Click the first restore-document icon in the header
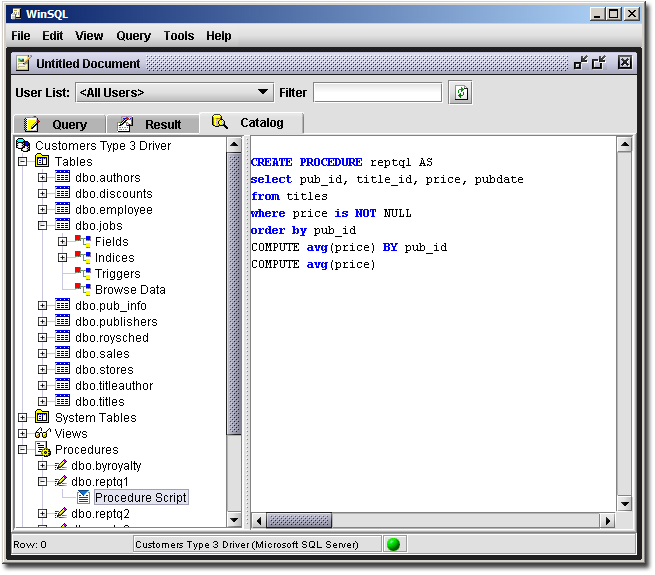 click(x=580, y=63)
